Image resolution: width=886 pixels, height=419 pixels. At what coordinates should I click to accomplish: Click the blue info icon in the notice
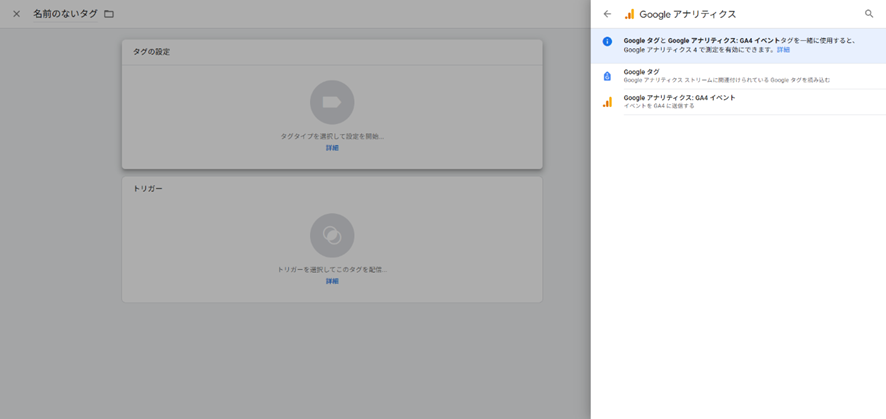point(607,41)
